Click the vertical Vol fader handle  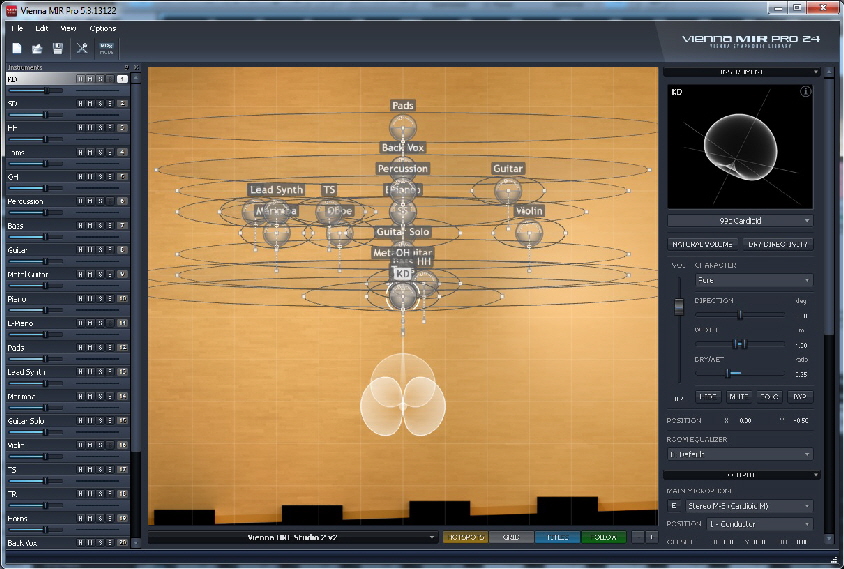[x=679, y=306]
